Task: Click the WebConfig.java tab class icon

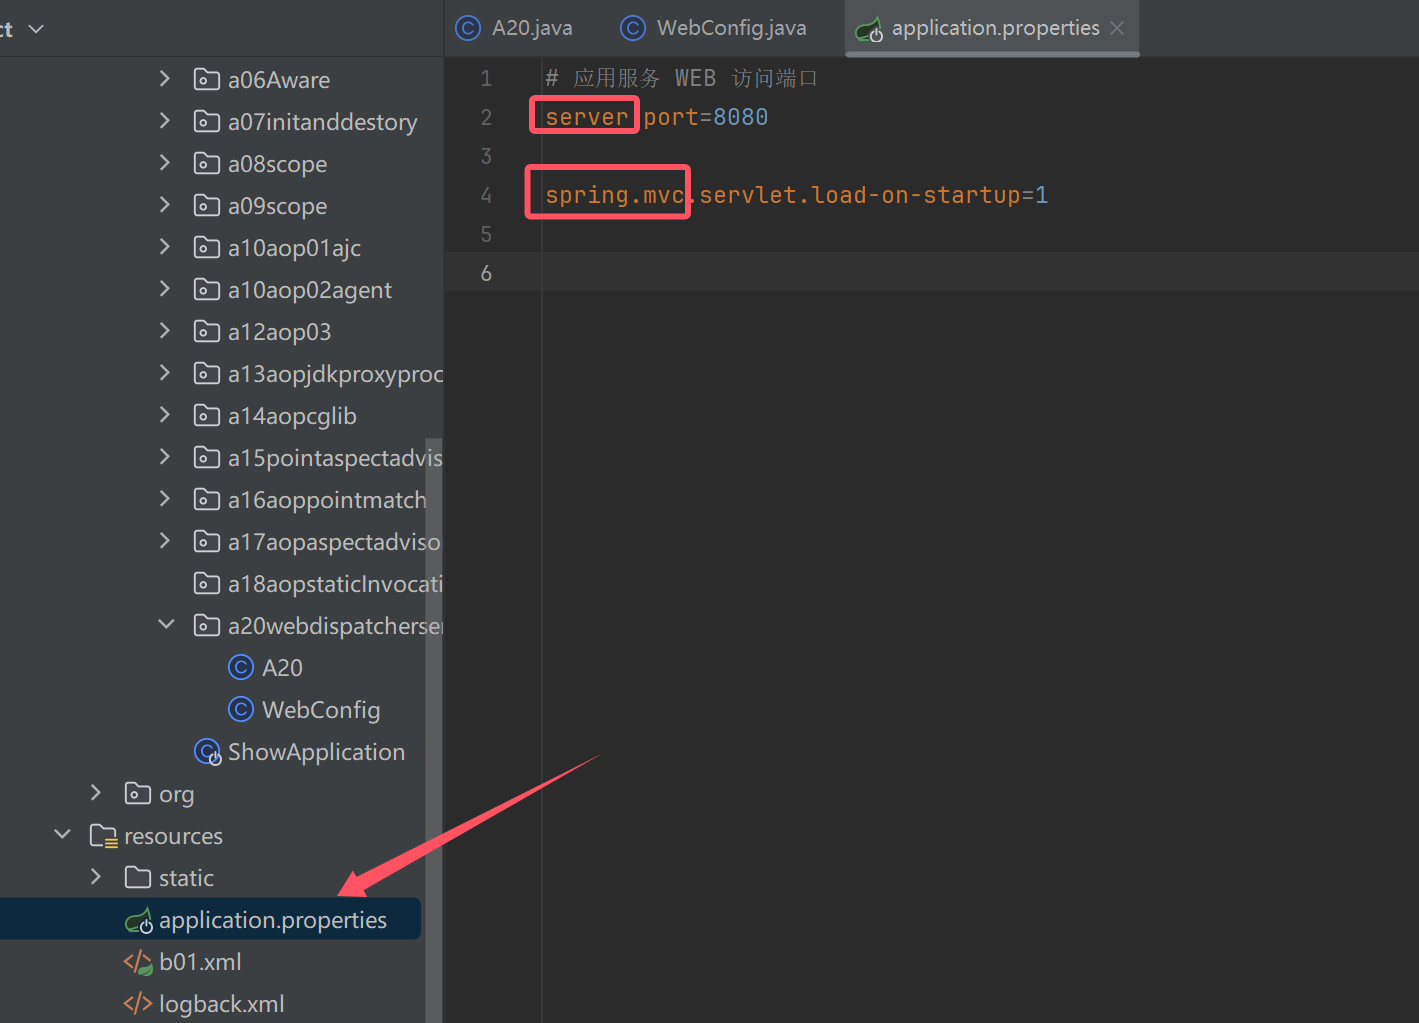Action: click(633, 28)
